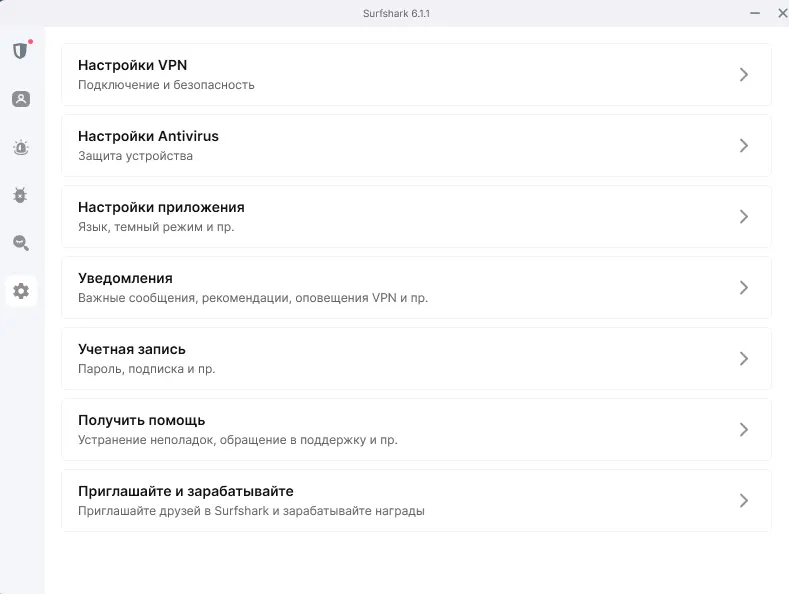Expand the Настройки VPN chevron arrow
This screenshot has width=789, height=594.
point(743,75)
